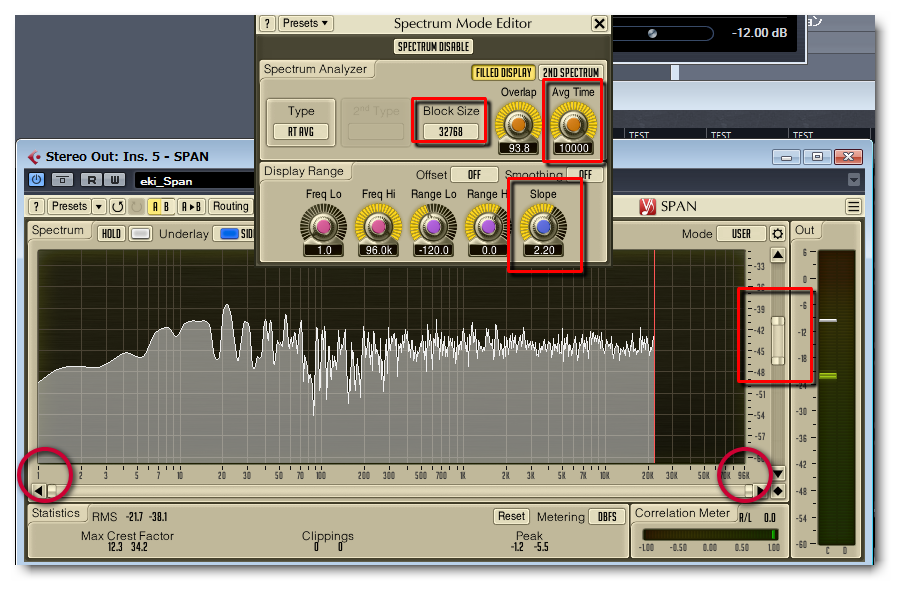This screenshot has height=592, width=902.
Task: Click the undo arrow in the SPAN toolbar
Action: [118, 207]
